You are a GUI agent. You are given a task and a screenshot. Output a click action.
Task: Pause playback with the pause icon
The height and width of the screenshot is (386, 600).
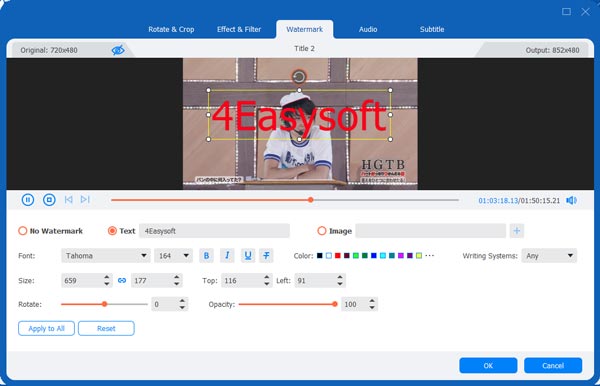[x=28, y=200]
